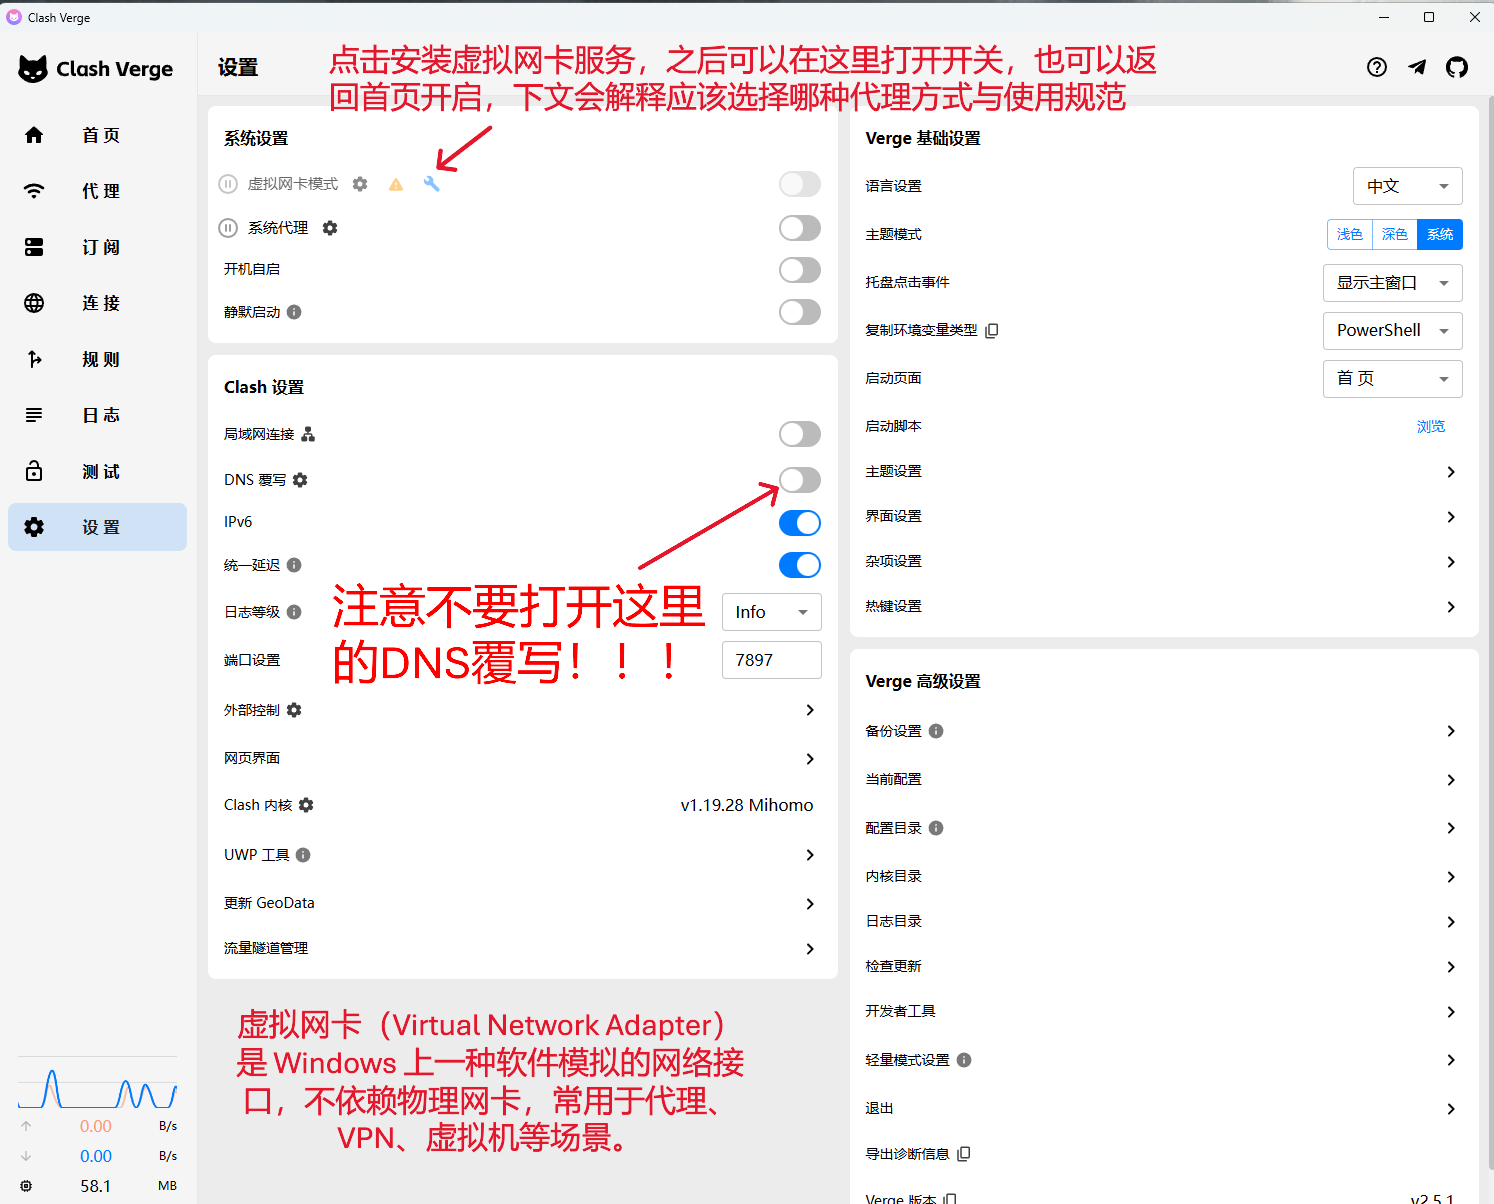This screenshot has width=1494, height=1204.
Task: Click 浏览 to choose startup script
Action: point(1431,426)
